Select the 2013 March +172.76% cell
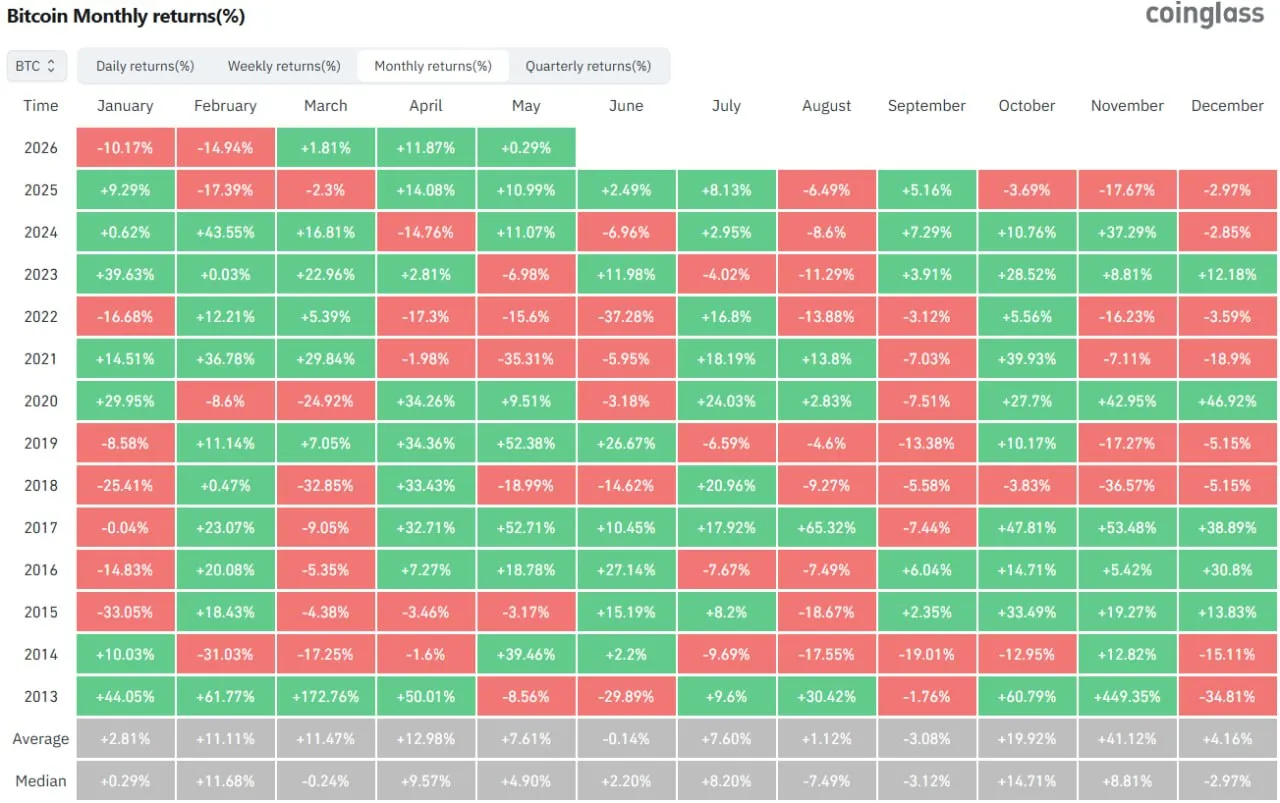1280x803 pixels. [326, 697]
